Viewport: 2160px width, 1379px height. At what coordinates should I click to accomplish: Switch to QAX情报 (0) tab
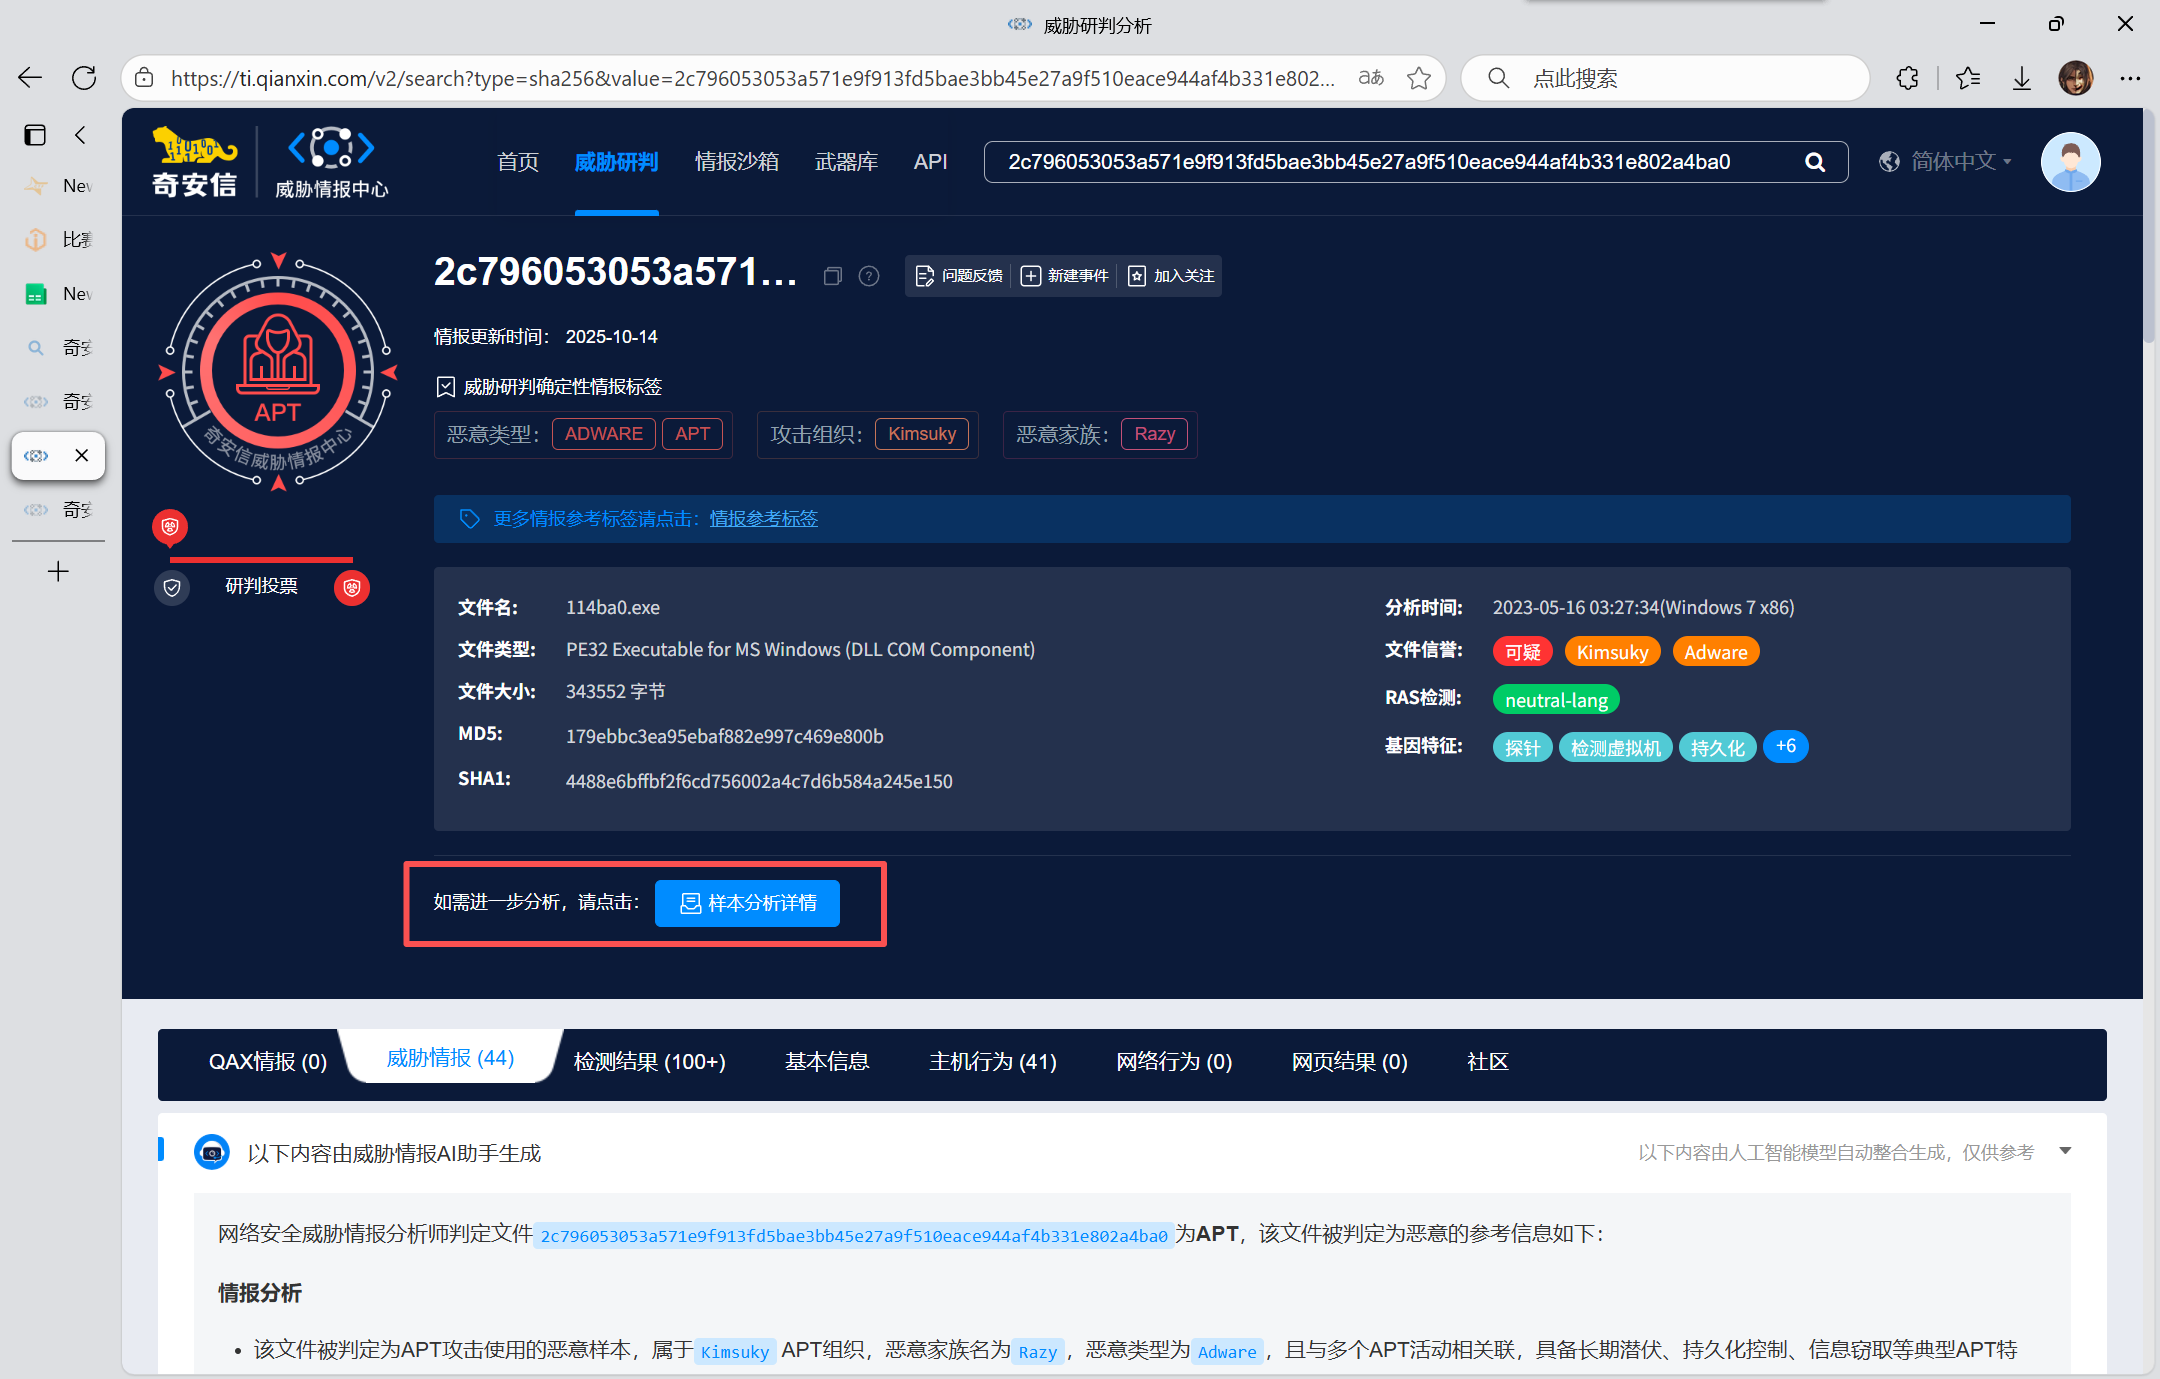tap(268, 1061)
